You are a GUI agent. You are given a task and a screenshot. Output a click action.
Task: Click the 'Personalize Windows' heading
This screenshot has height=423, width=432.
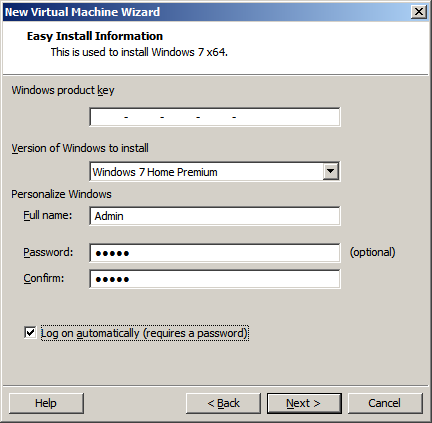tap(61, 194)
